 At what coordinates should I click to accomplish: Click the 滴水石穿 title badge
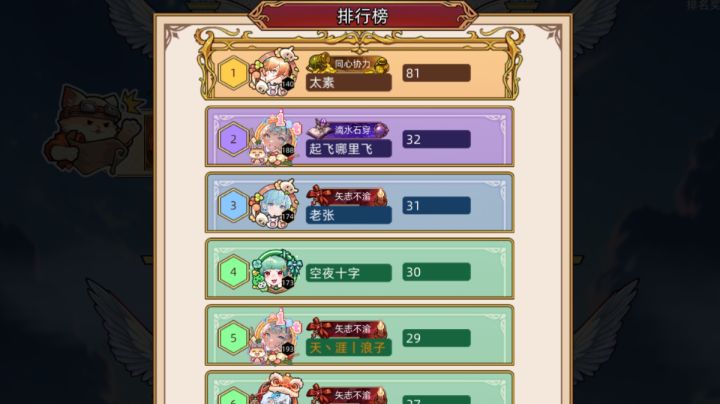[x=348, y=130]
